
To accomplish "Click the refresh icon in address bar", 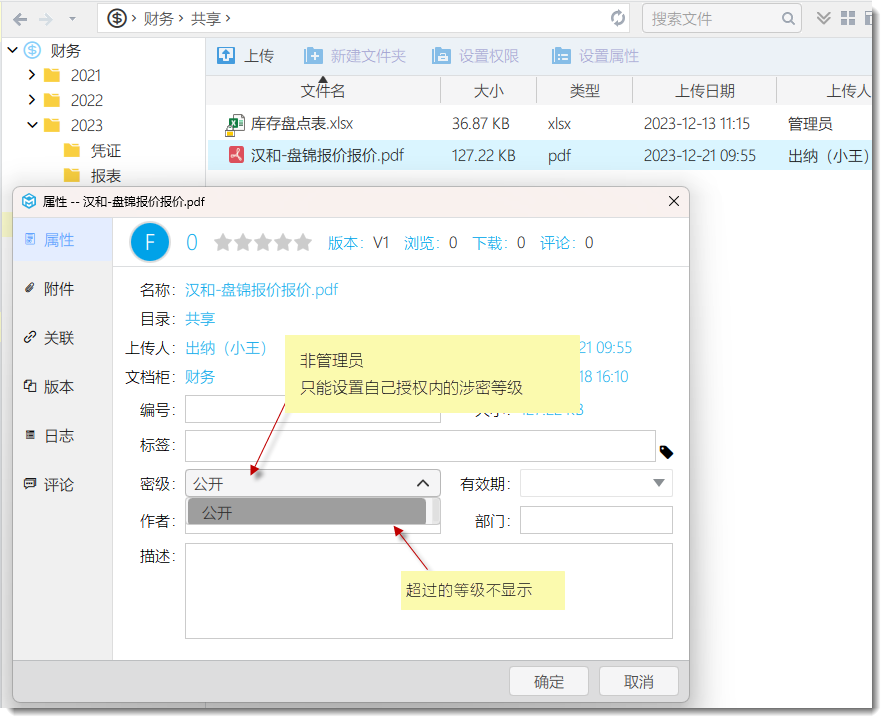I will [x=618, y=18].
